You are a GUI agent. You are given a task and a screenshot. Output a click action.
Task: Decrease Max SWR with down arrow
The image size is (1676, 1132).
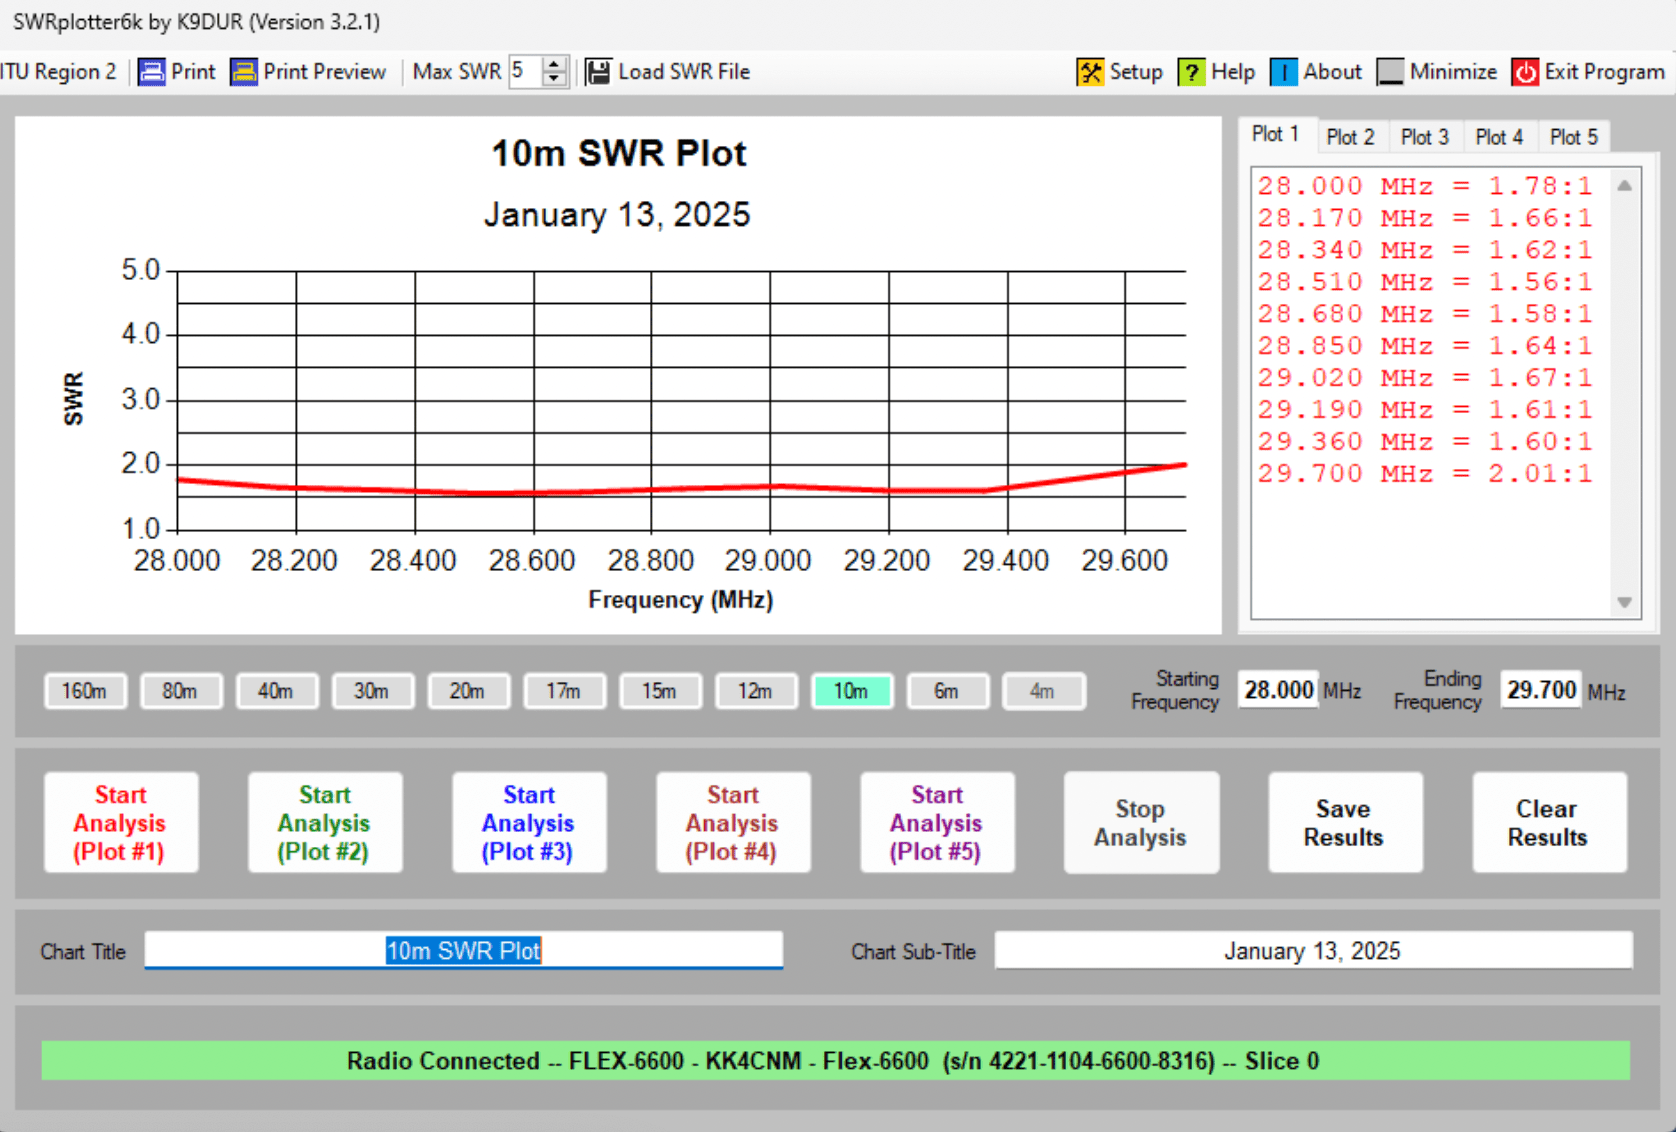click(x=554, y=79)
